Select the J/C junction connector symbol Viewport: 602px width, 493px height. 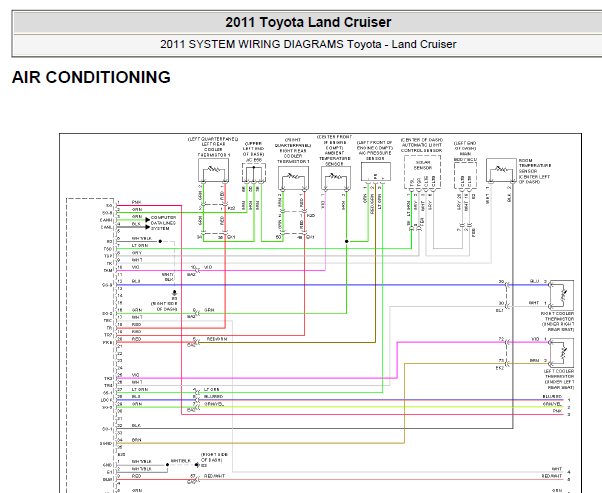pos(253,172)
